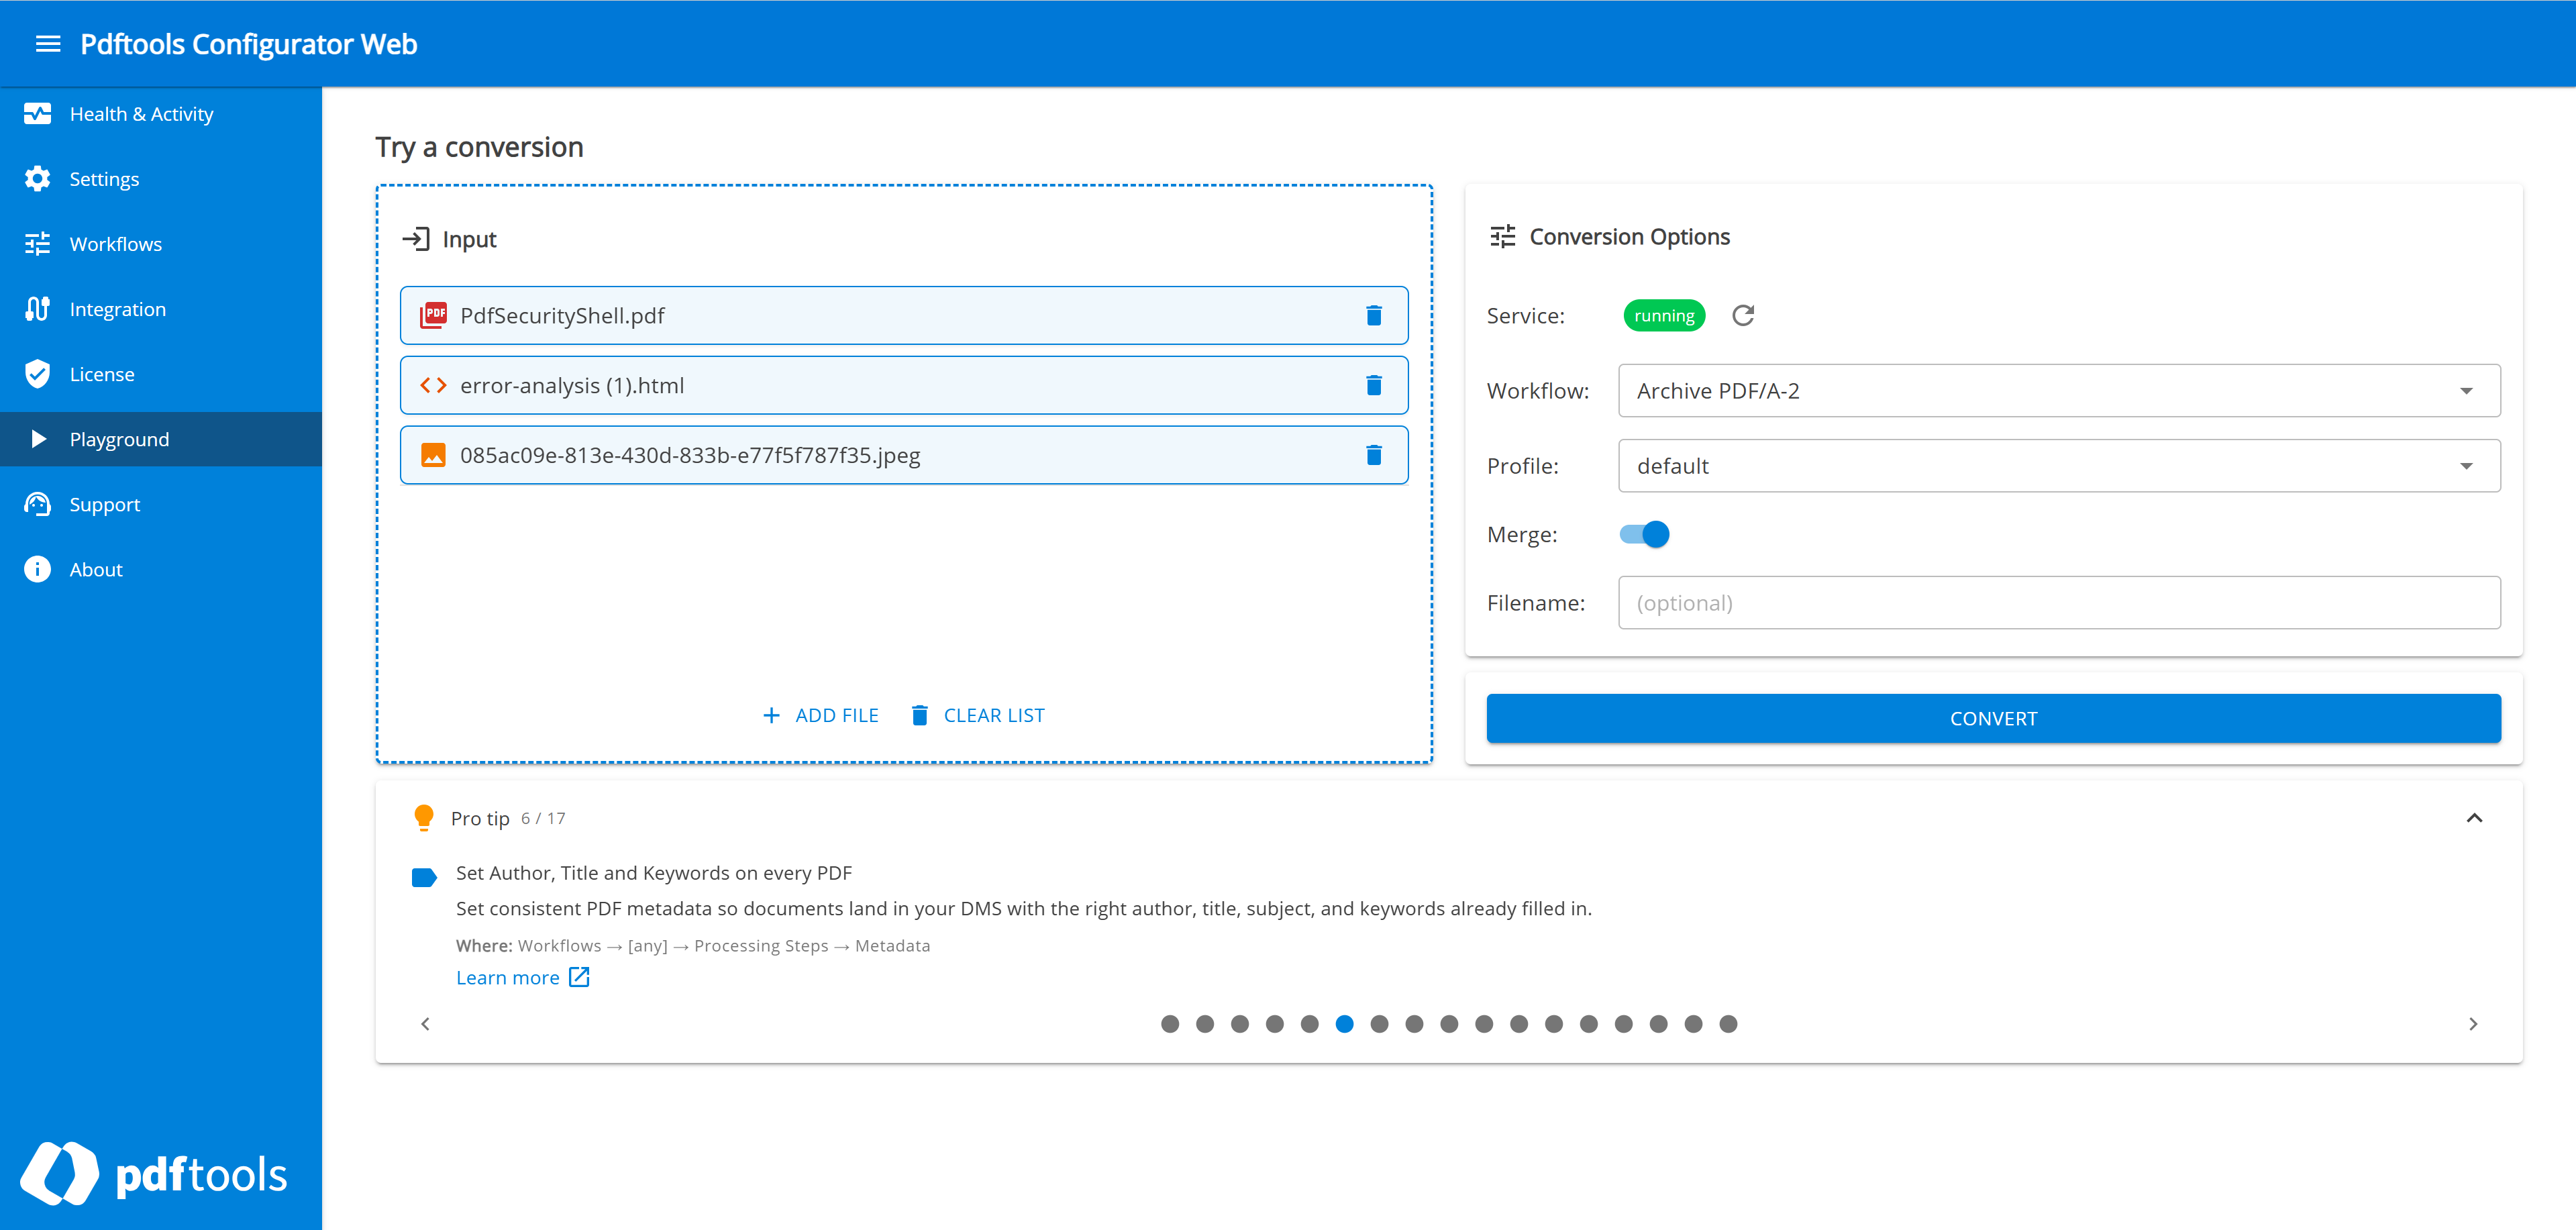Viewport: 2576px width, 1230px height.
Task: Select the seventh pro tip dot
Action: coord(1379,1024)
